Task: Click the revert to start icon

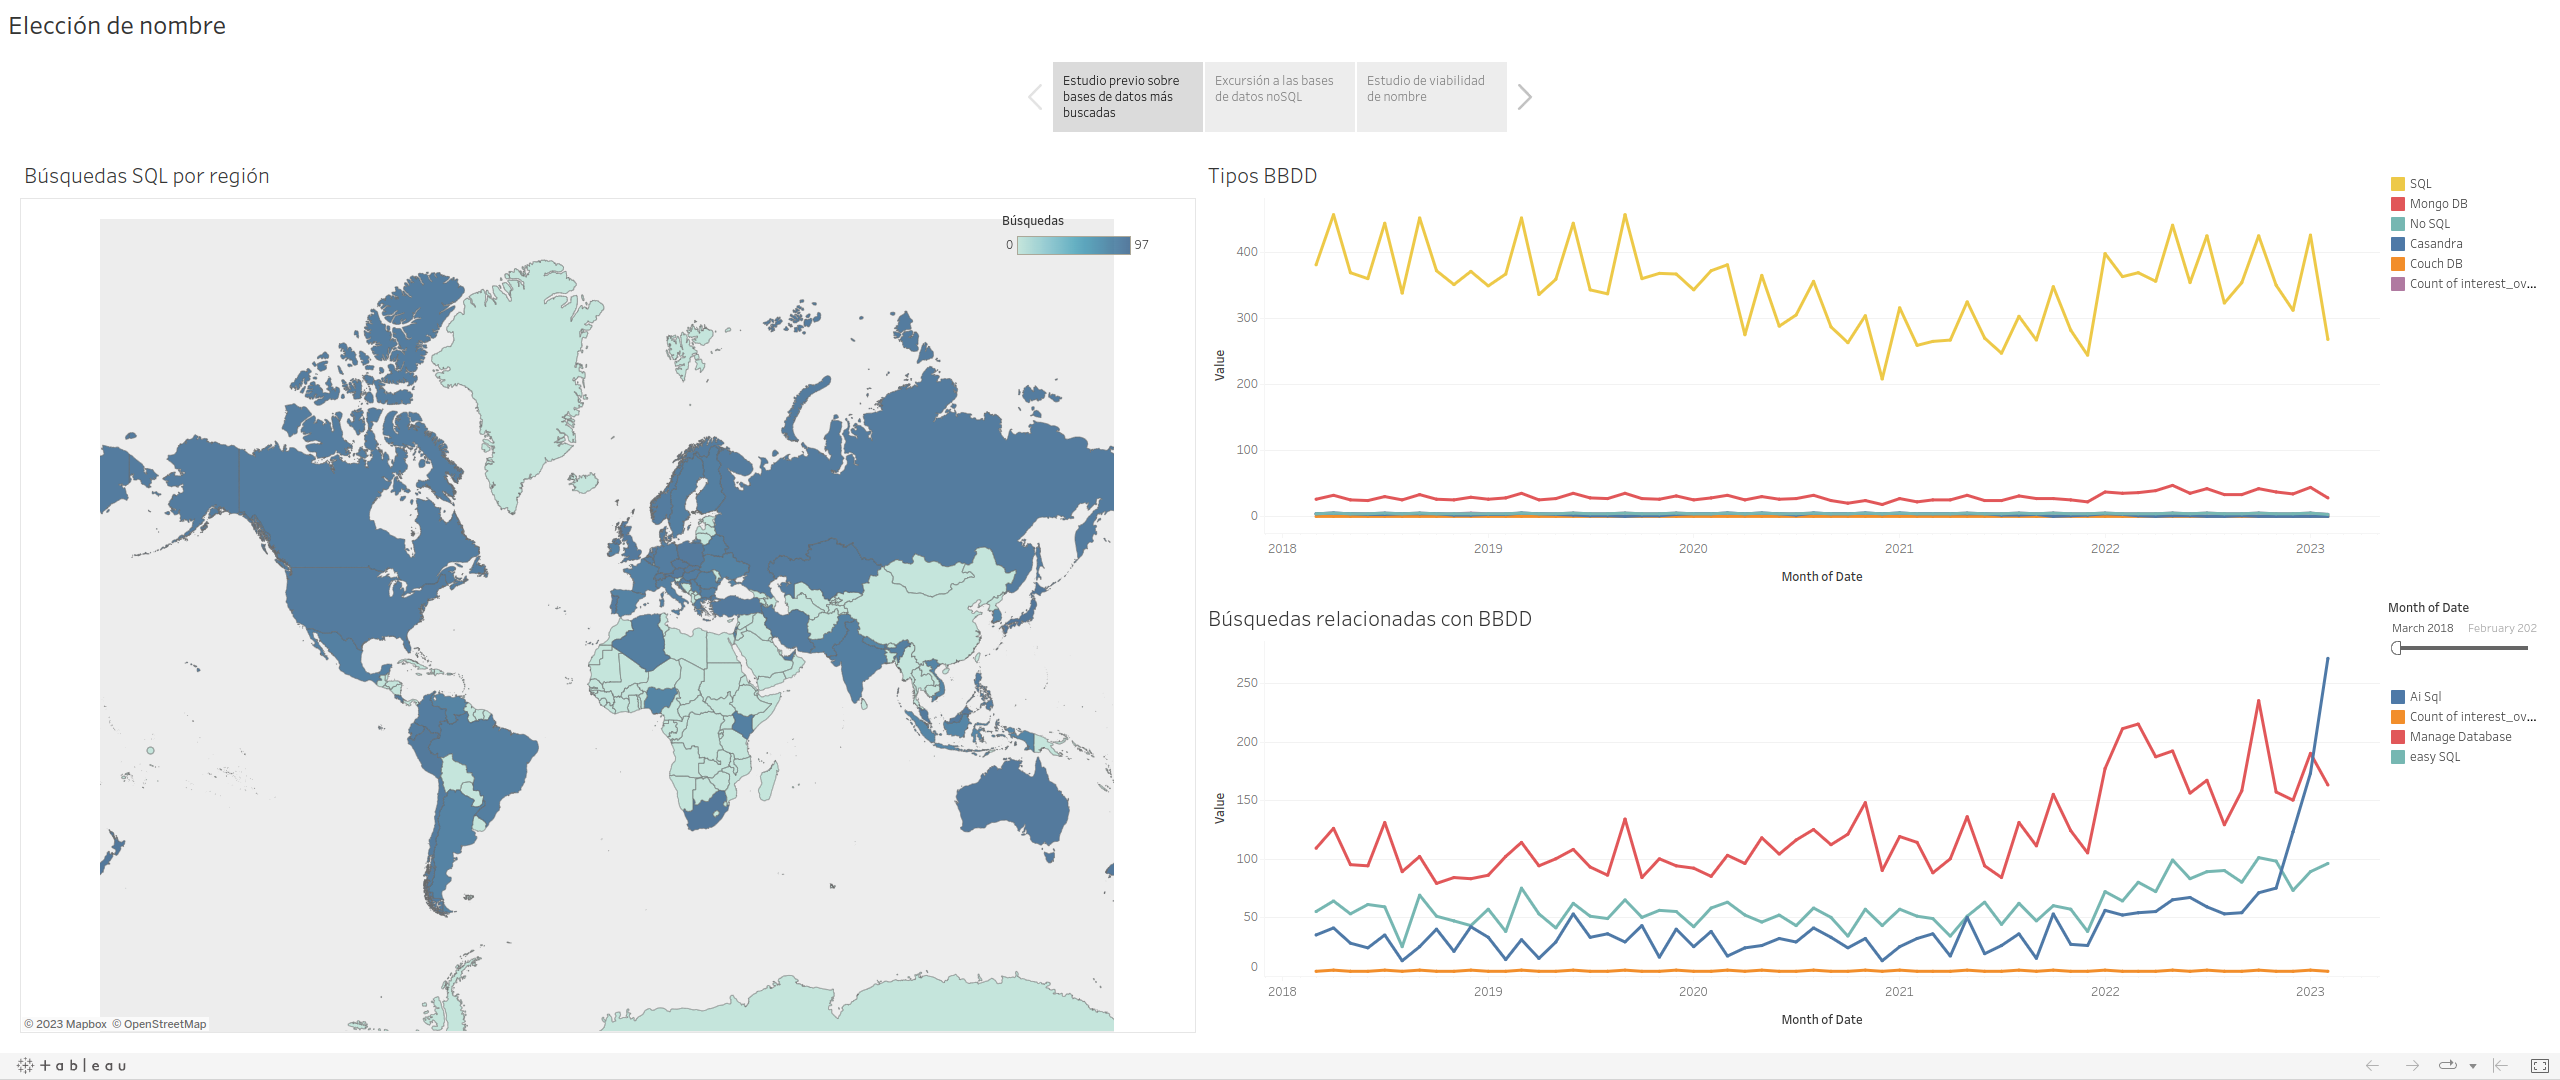Action: (x=2500, y=1066)
